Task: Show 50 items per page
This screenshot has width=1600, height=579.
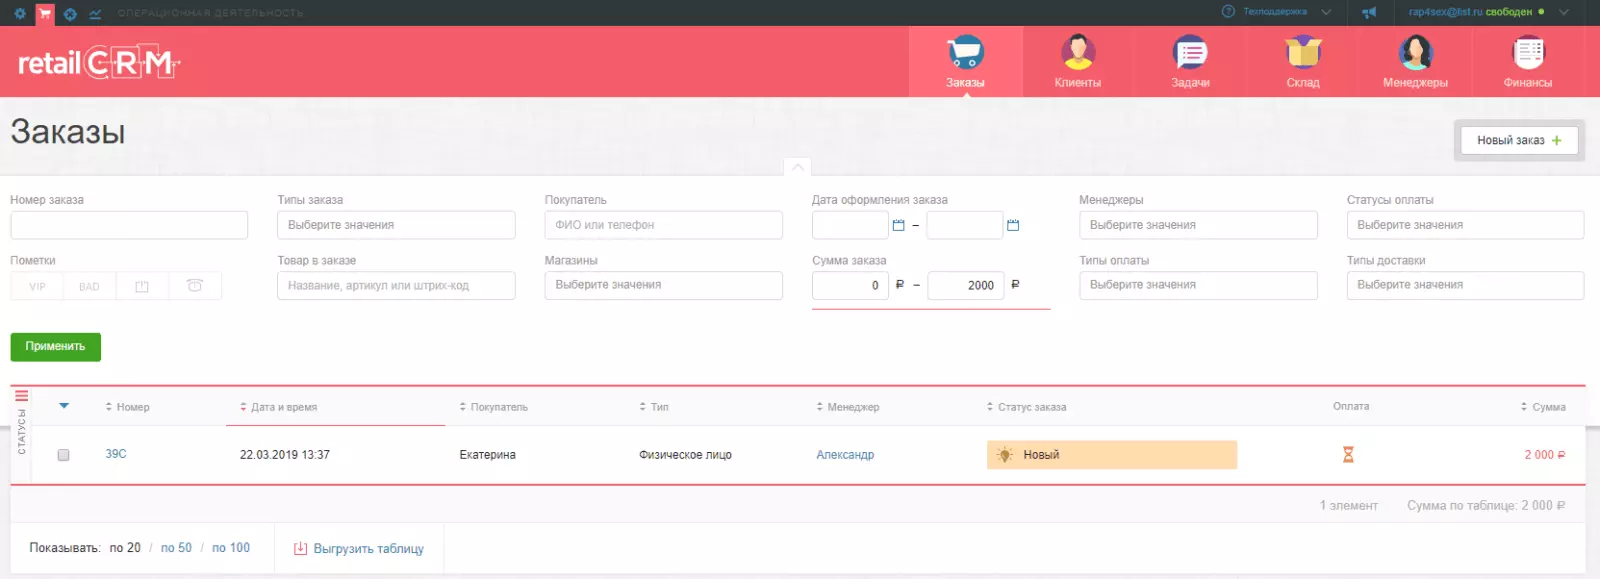Action: (x=176, y=548)
